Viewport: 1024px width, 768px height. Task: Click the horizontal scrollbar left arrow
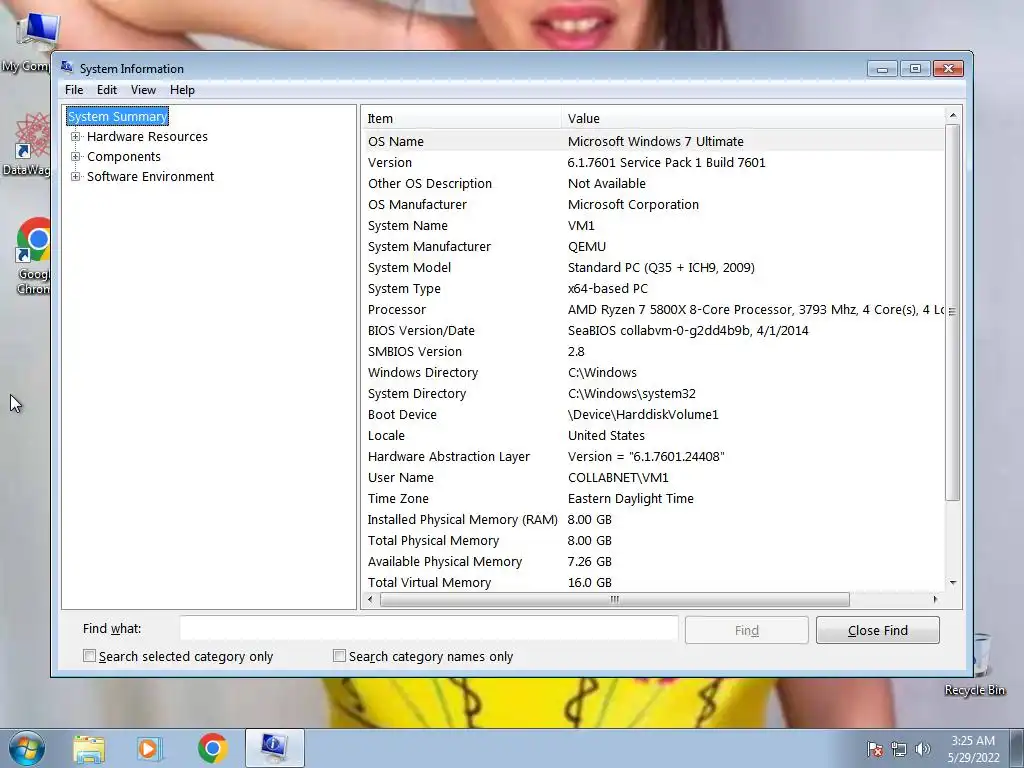(370, 599)
